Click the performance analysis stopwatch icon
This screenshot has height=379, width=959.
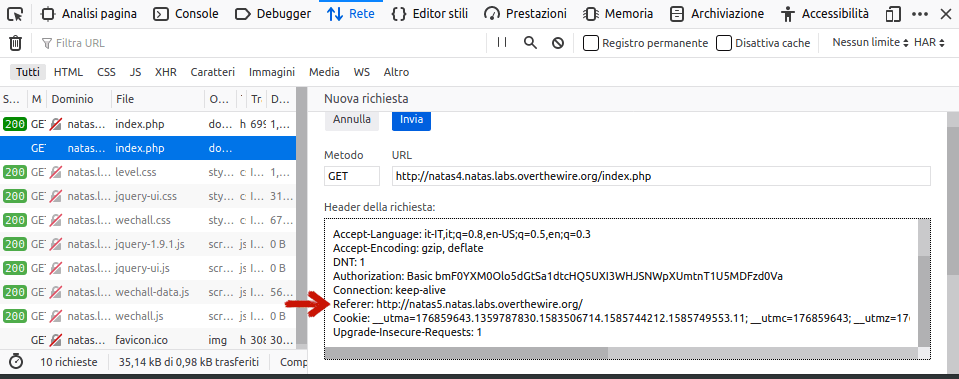click(x=17, y=362)
